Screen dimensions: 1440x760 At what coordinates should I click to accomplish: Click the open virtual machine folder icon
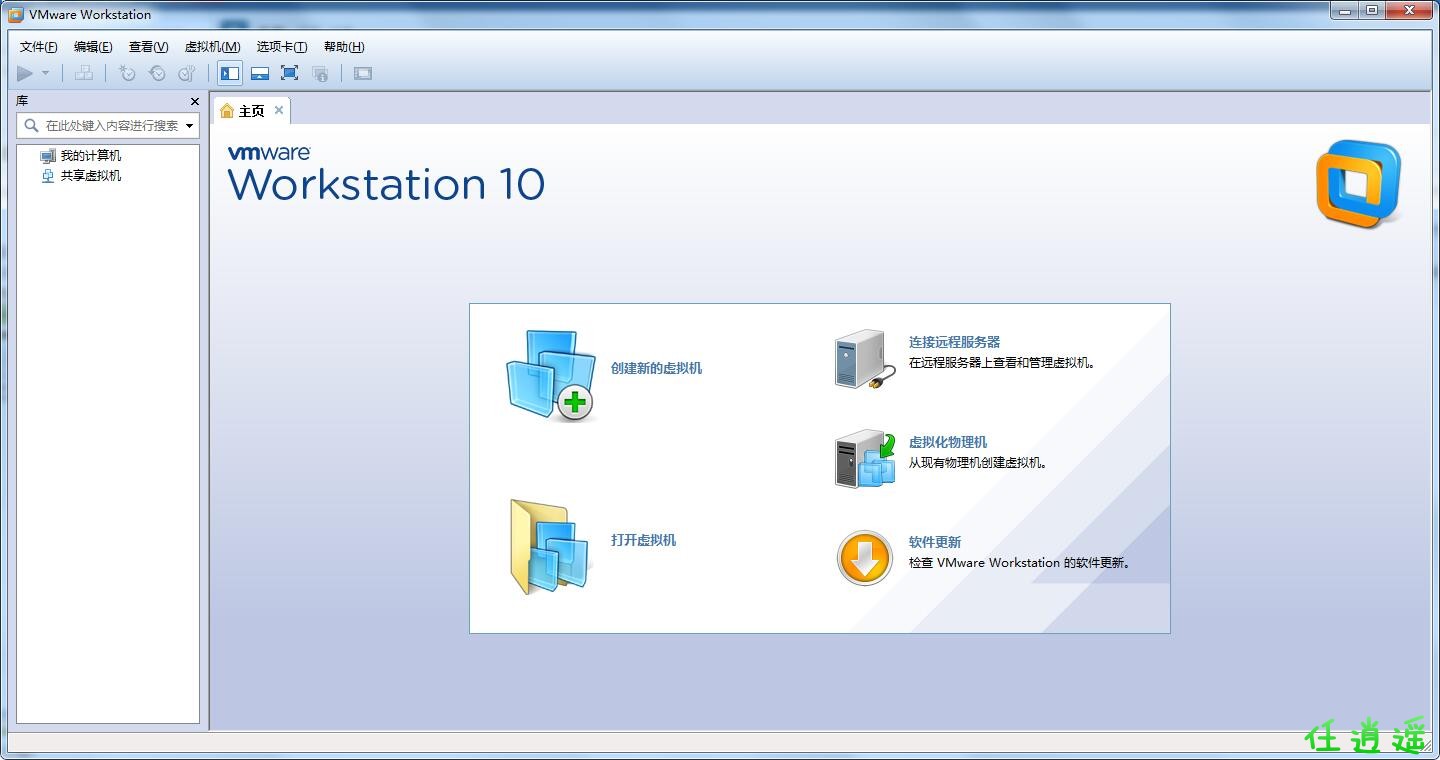click(550, 547)
